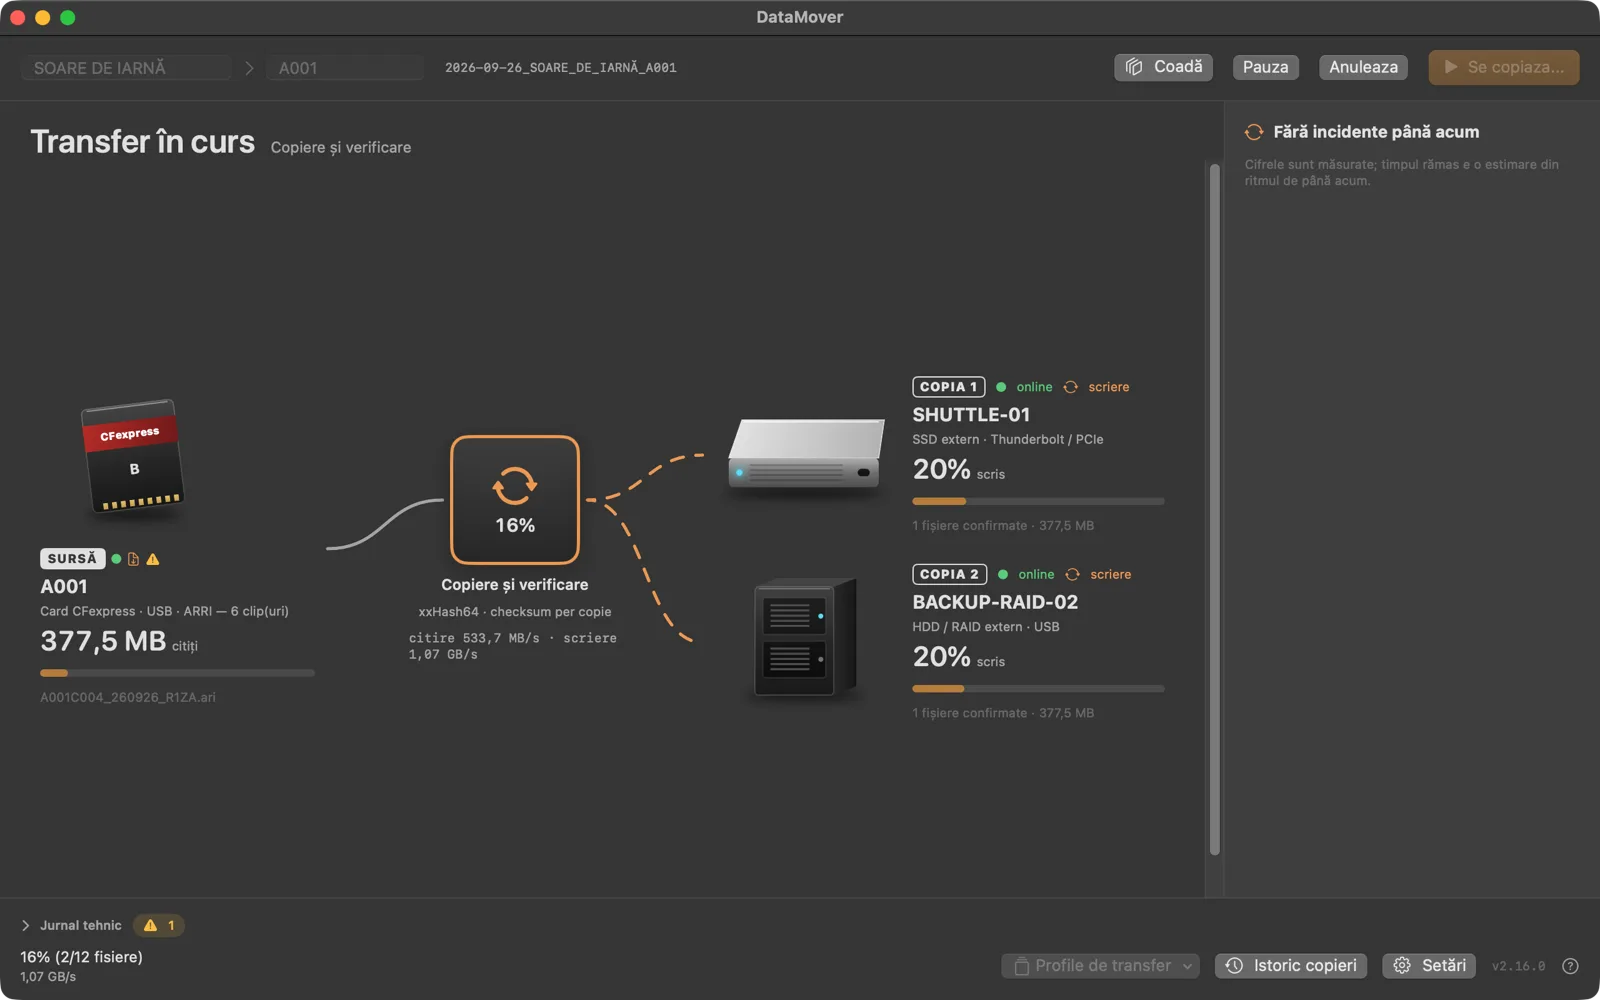The image size is (1600, 1000).
Task: Click the Se copiaza... button
Action: (1504, 67)
